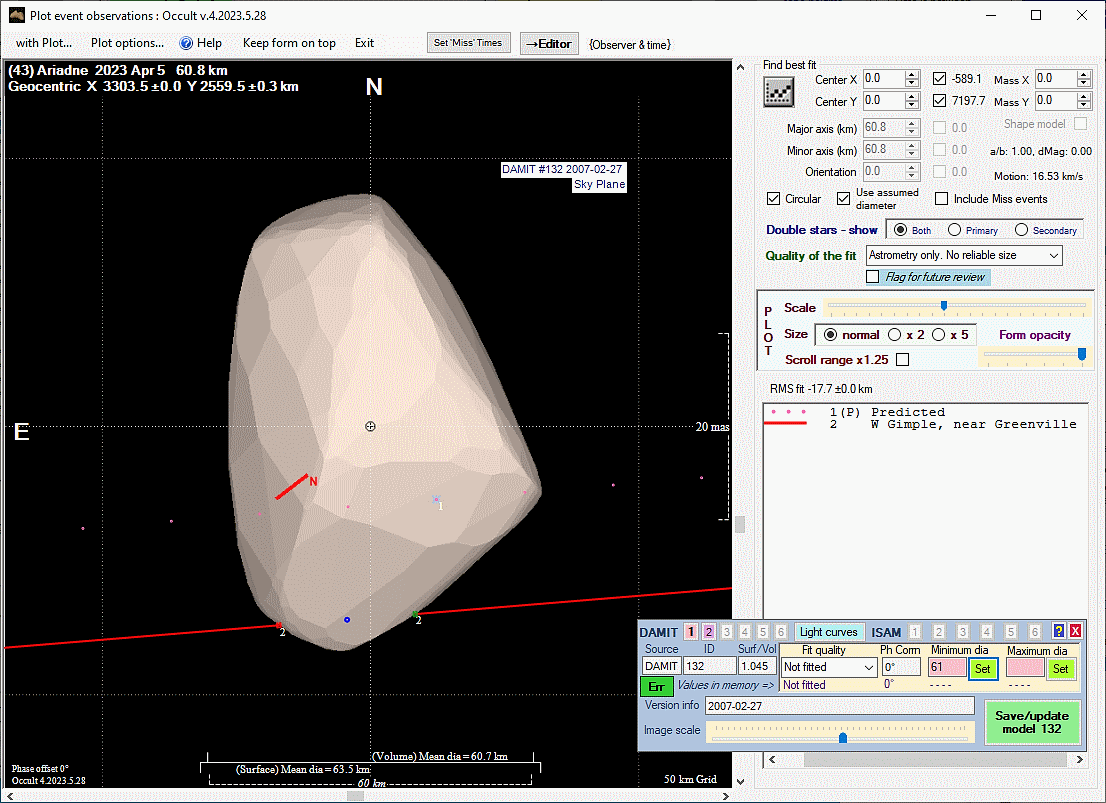
Task: Open the Plot options menu
Action: pyautogui.click(x=127, y=43)
